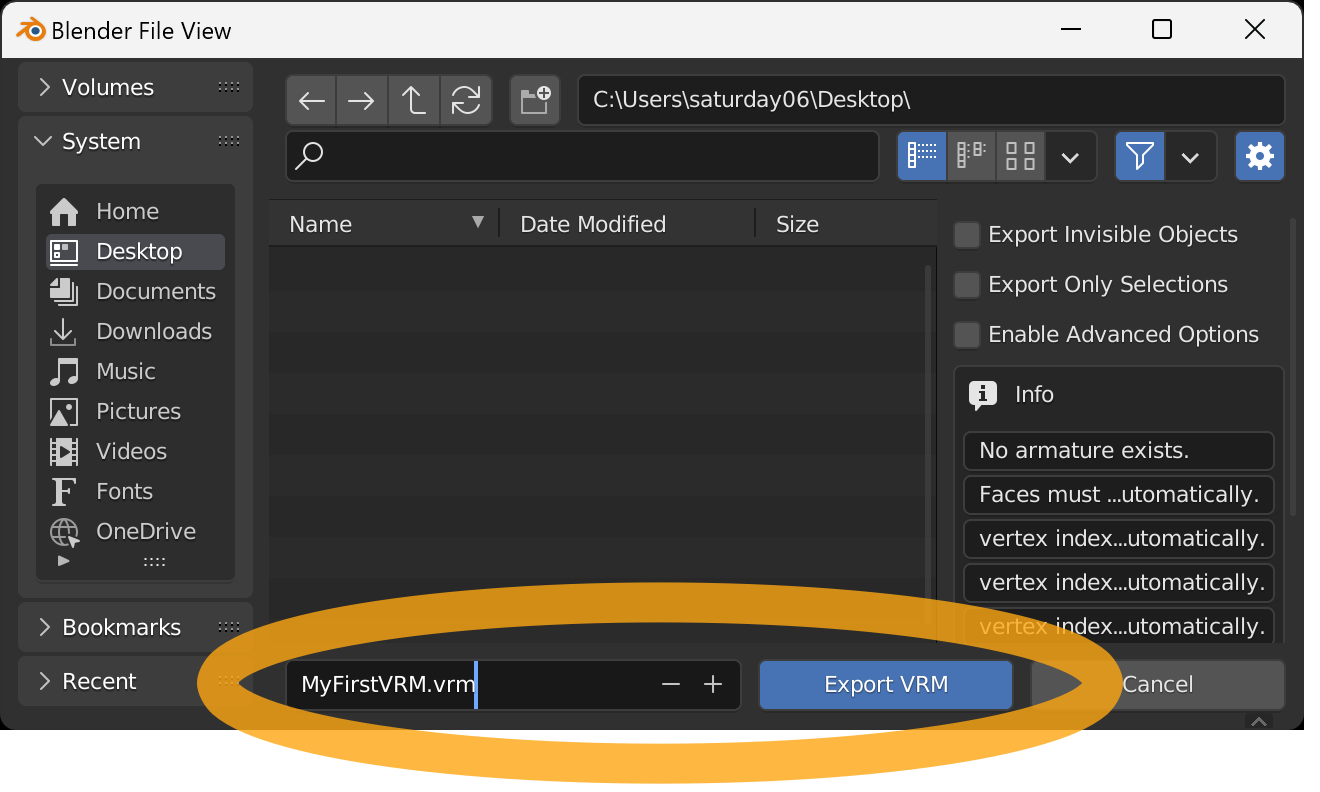Grab System panel drag handle dots
Image resolution: width=1320 pixels, height=792 pixels.
click(x=229, y=141)
